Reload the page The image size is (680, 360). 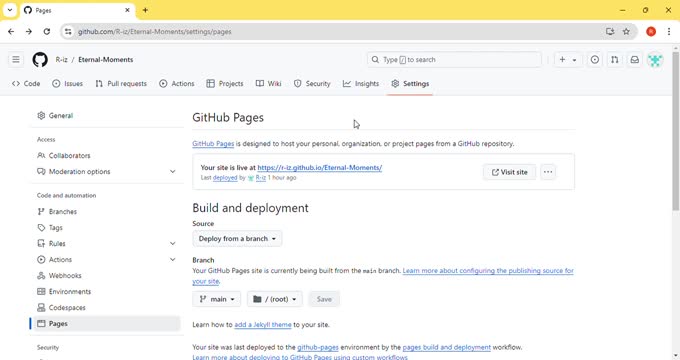pos(46,32)
